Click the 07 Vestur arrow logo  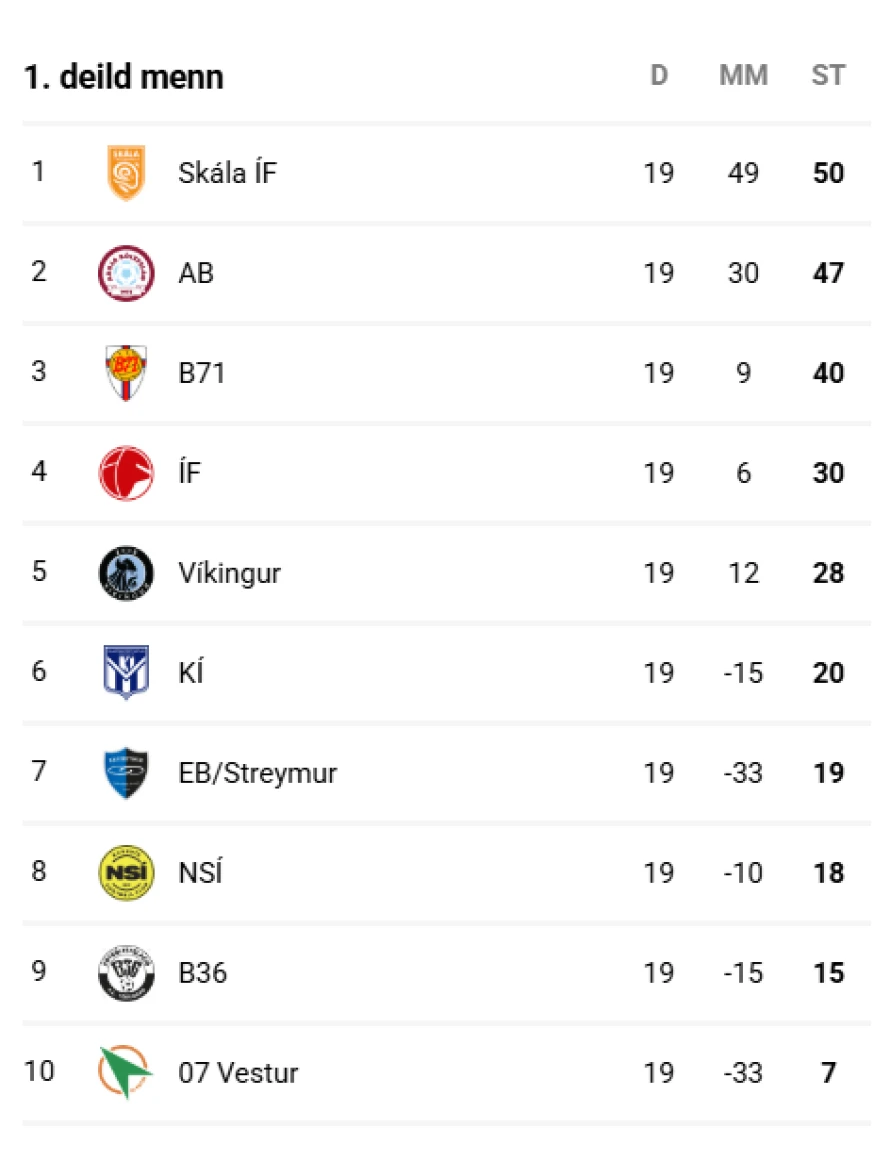coord(126,1072)
